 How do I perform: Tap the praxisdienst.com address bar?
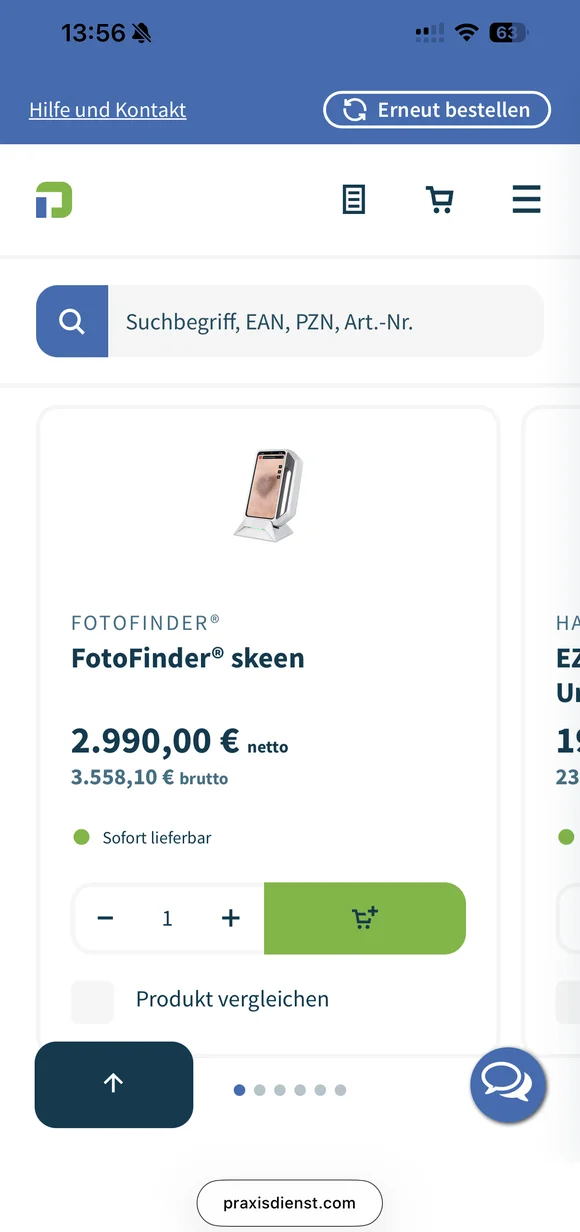(x=289, y=1203)
